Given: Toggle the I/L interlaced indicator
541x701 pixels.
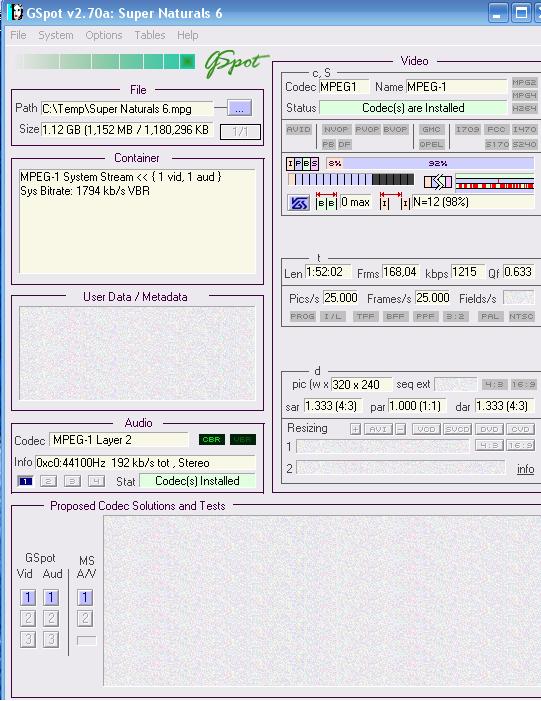Looking at the screenshot, I should 332,316.
